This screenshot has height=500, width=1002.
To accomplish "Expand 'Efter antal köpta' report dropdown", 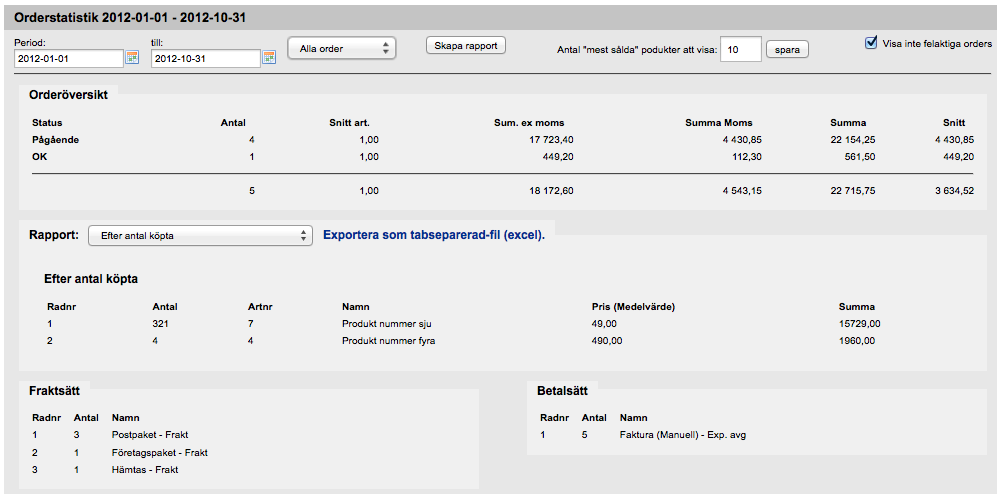I will (x=201, y=235).
